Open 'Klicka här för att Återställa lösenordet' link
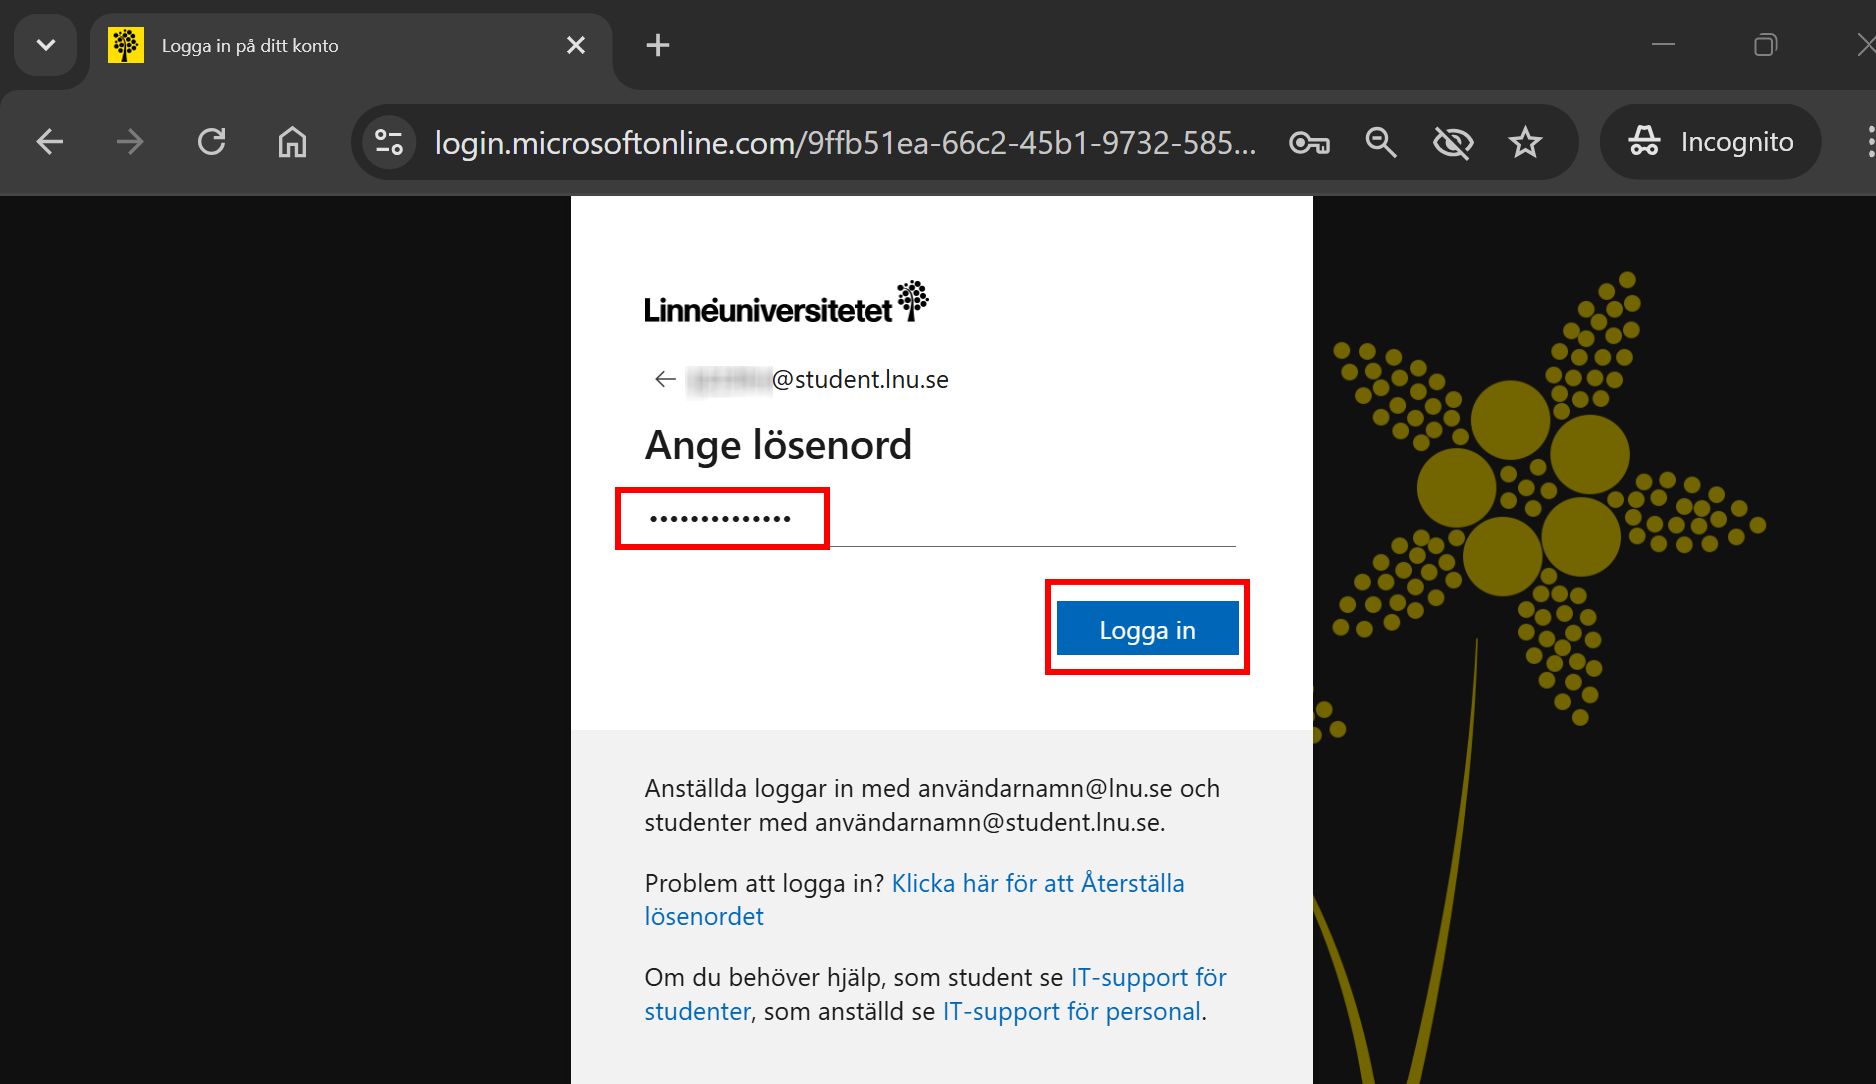The image size is (1876, 1084). [x=914, y=900]
